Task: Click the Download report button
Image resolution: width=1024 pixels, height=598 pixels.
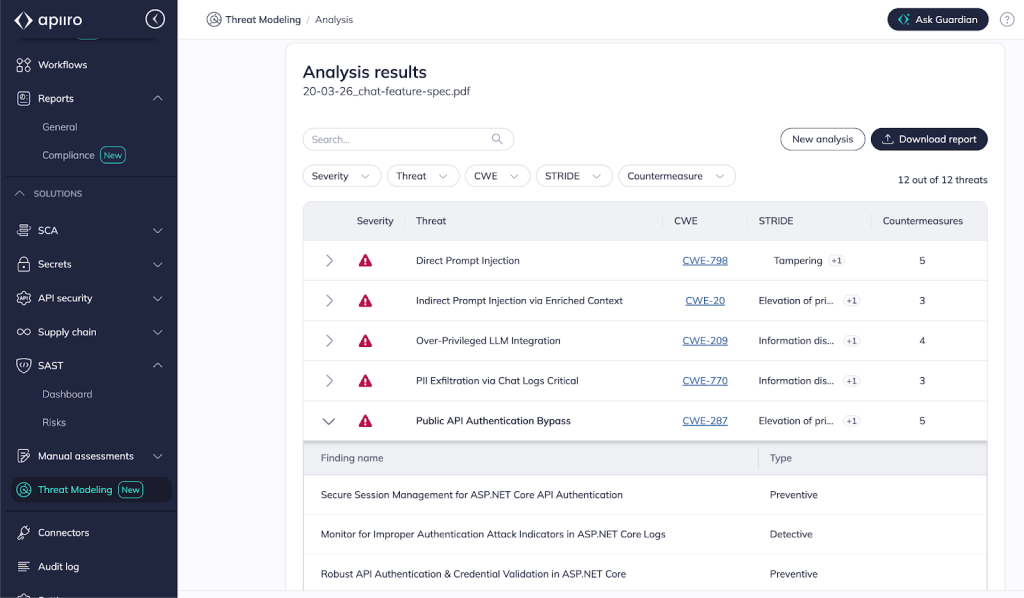Action: point(928,139)
